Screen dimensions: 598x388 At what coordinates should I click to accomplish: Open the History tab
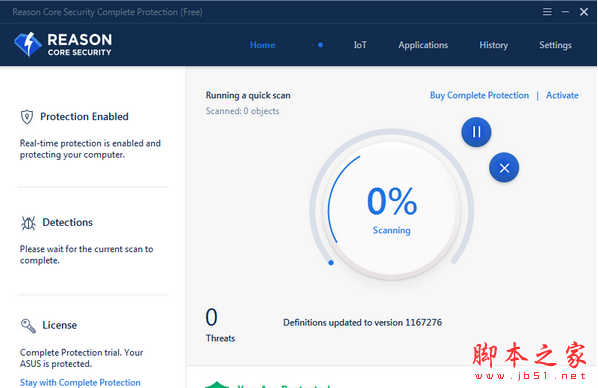click(494, 45)
